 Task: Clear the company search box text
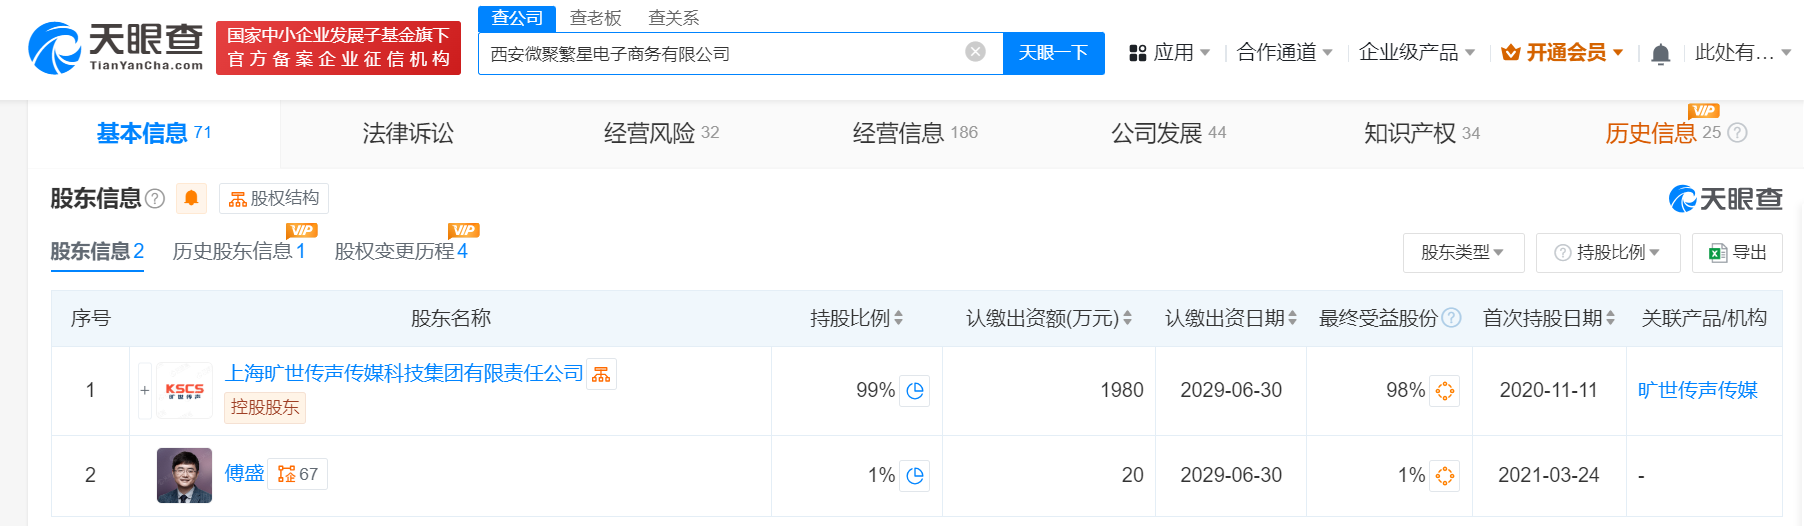pos(975,52)
